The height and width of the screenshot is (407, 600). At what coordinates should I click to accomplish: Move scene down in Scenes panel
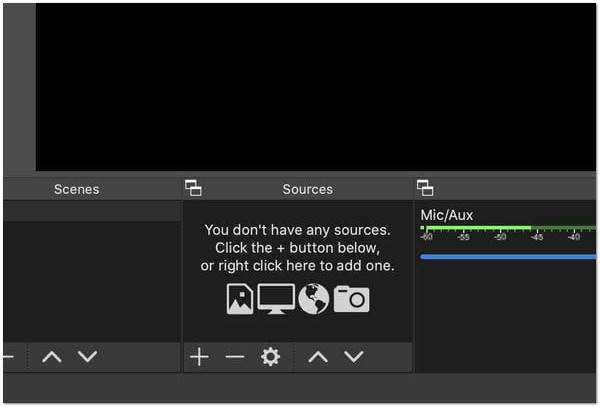pyautogui.click(x=87, y=357)
